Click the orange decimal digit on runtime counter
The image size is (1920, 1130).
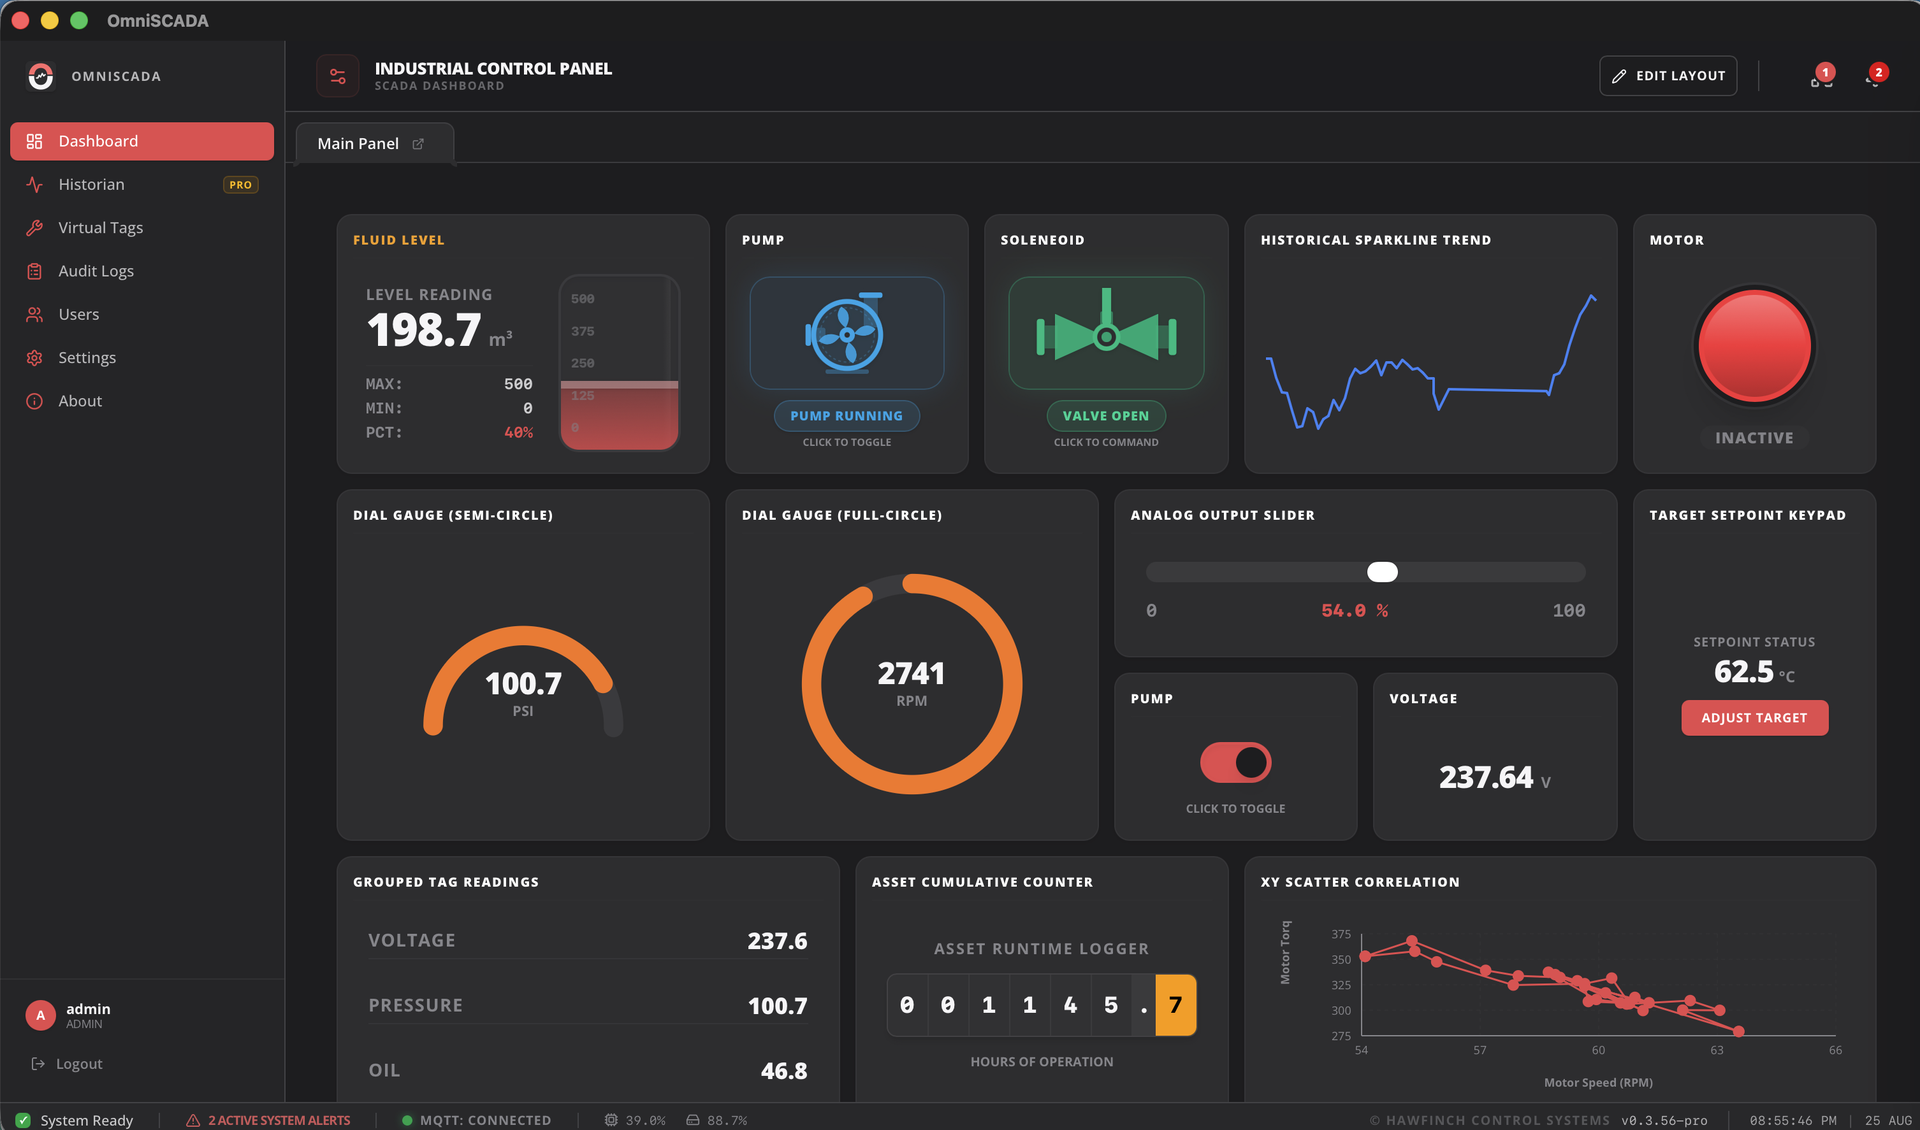1175,1005
